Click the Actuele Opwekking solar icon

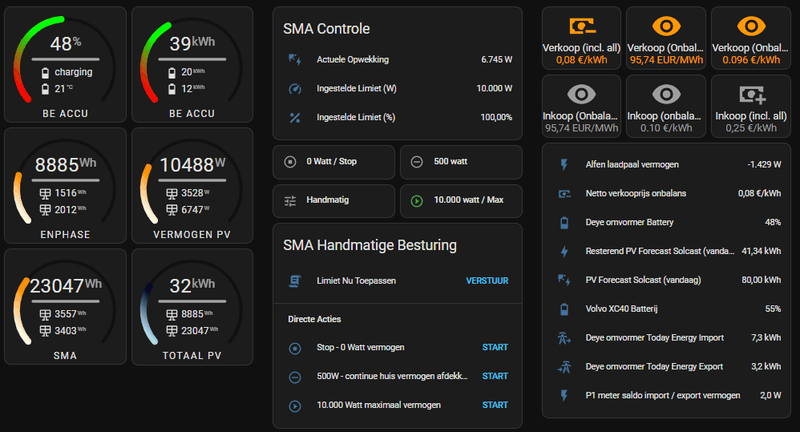pos(294,60)
